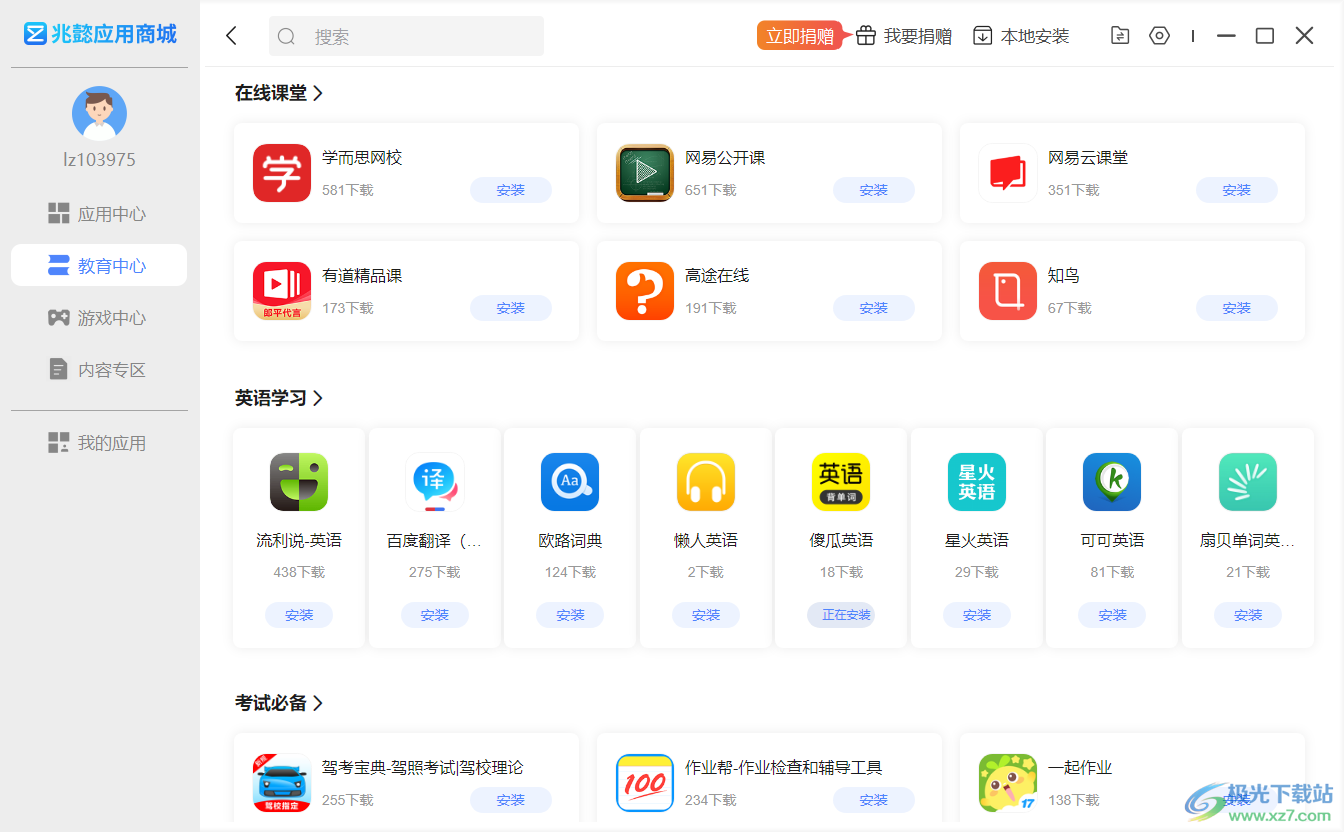The width and height of the screenshot is (1344, 832).
Task: Click the 学而思网校 title text
Action: coord(362,158)
